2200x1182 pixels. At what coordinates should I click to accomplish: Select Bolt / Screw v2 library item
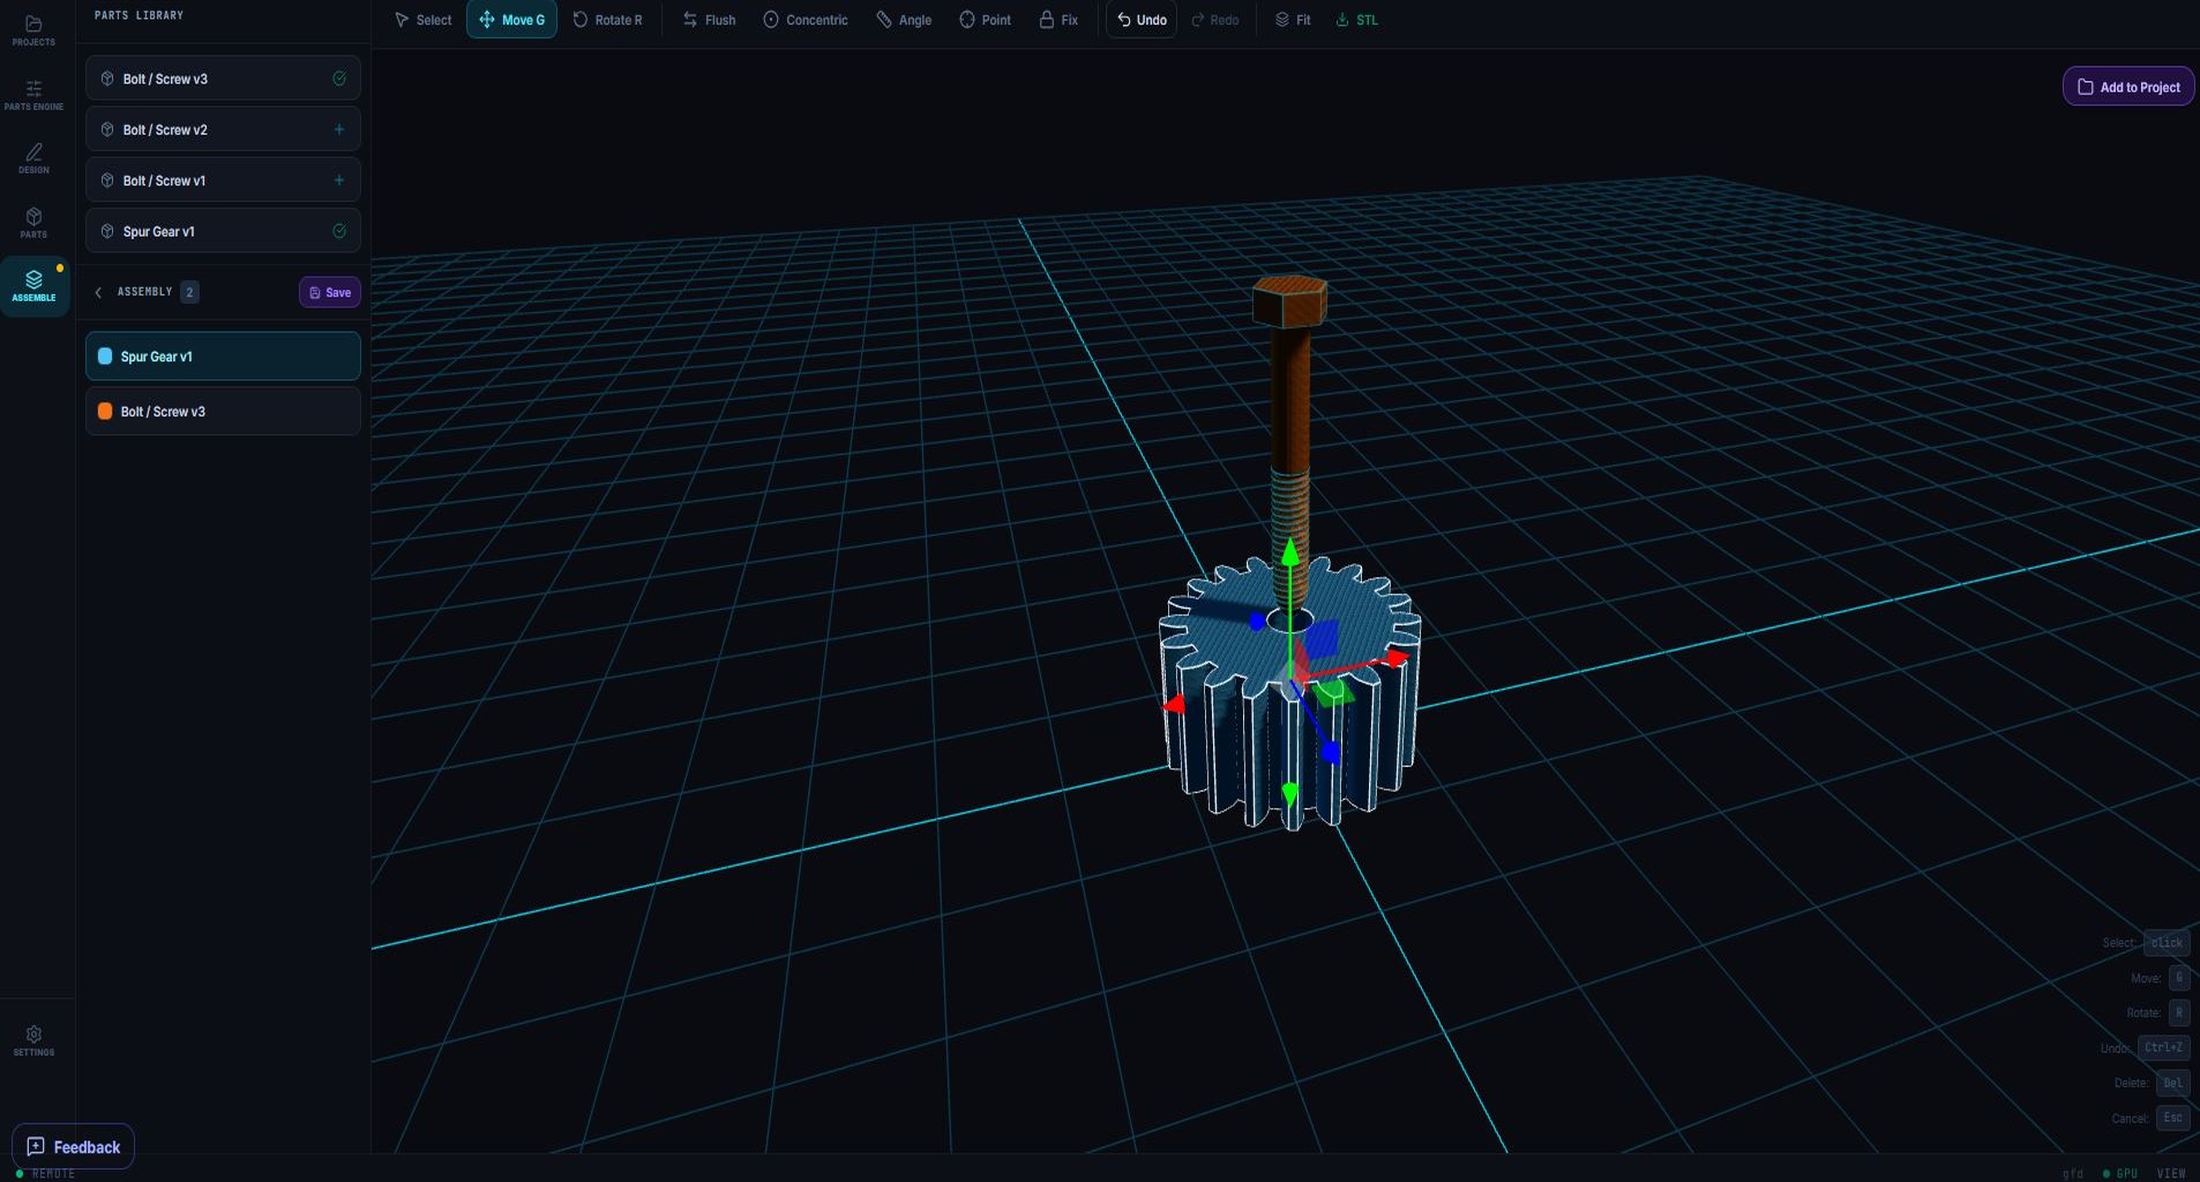(223, 129)
